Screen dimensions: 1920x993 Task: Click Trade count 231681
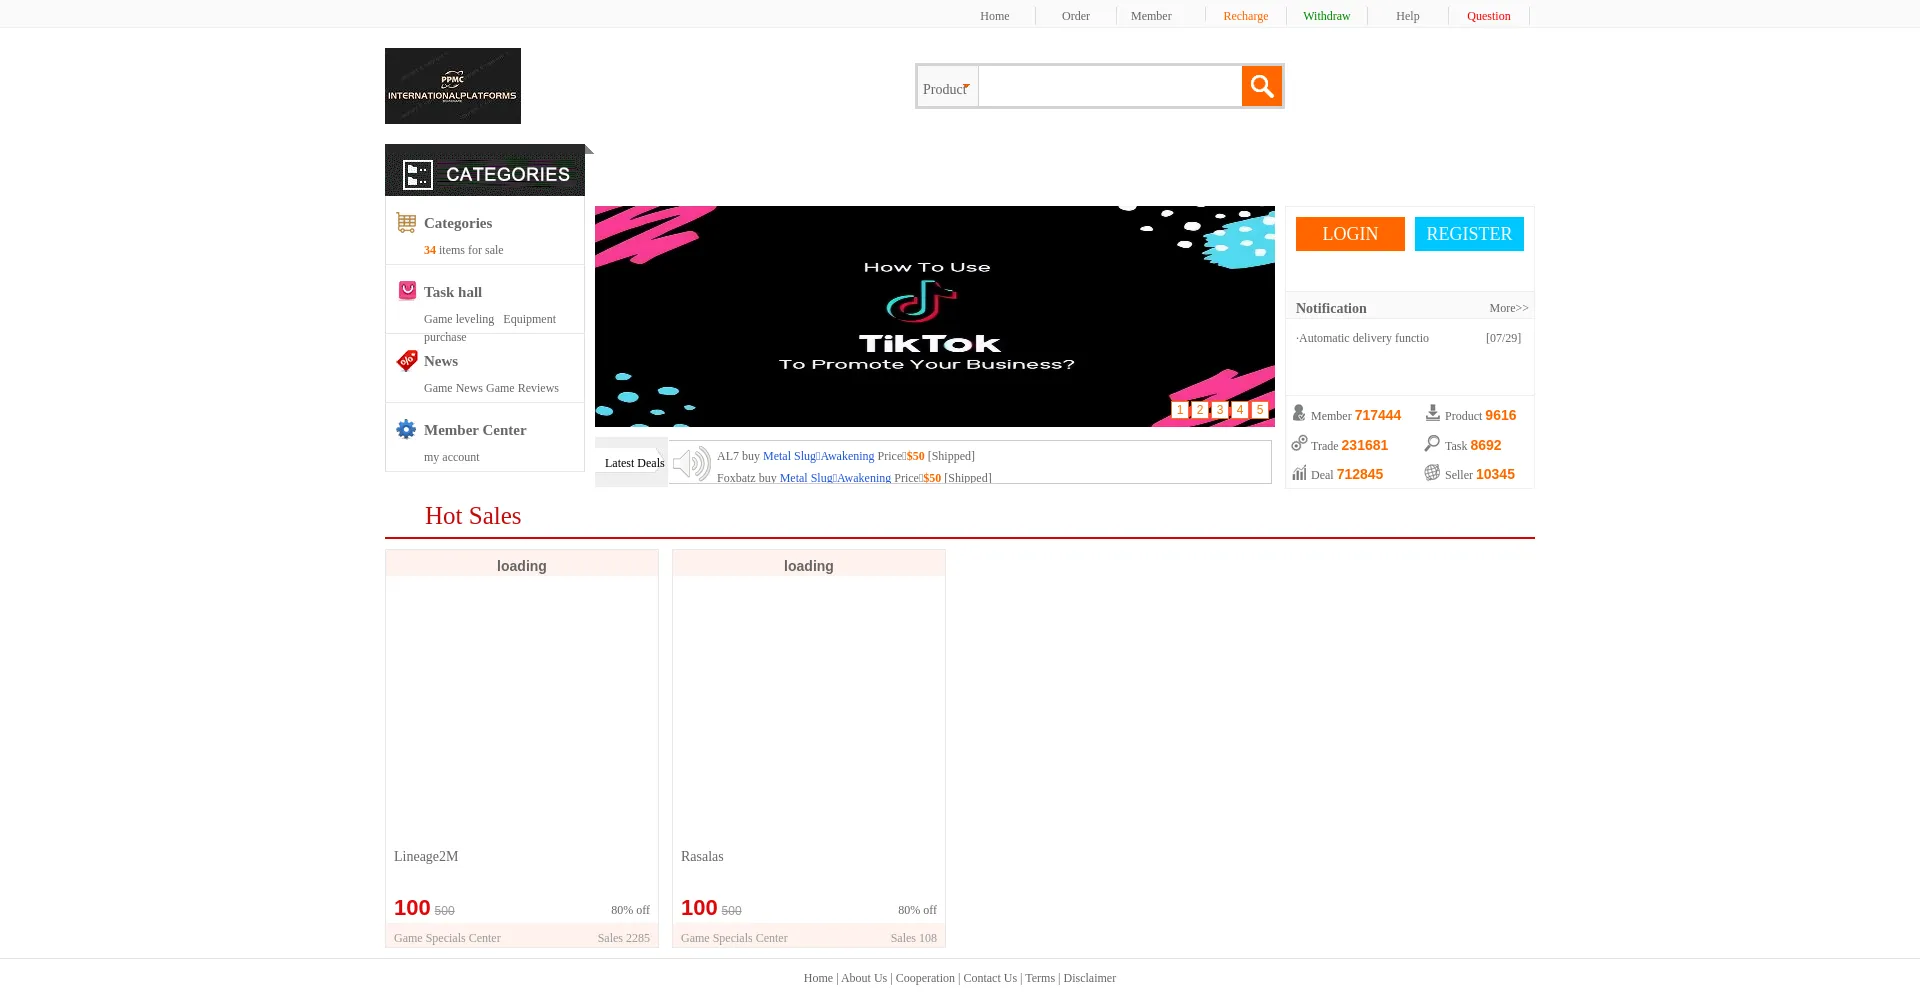tap(1364, 445)
